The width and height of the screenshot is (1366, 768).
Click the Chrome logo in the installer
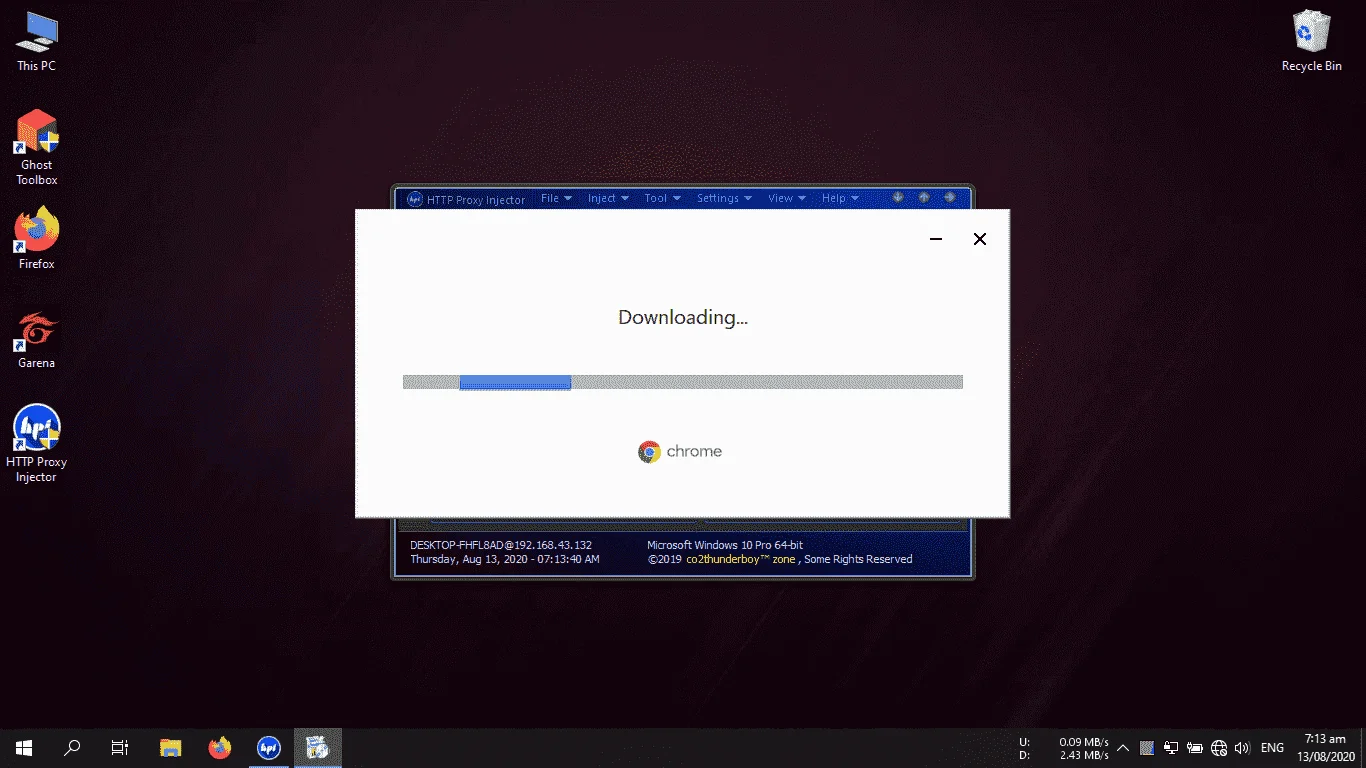tap(649, 452)
